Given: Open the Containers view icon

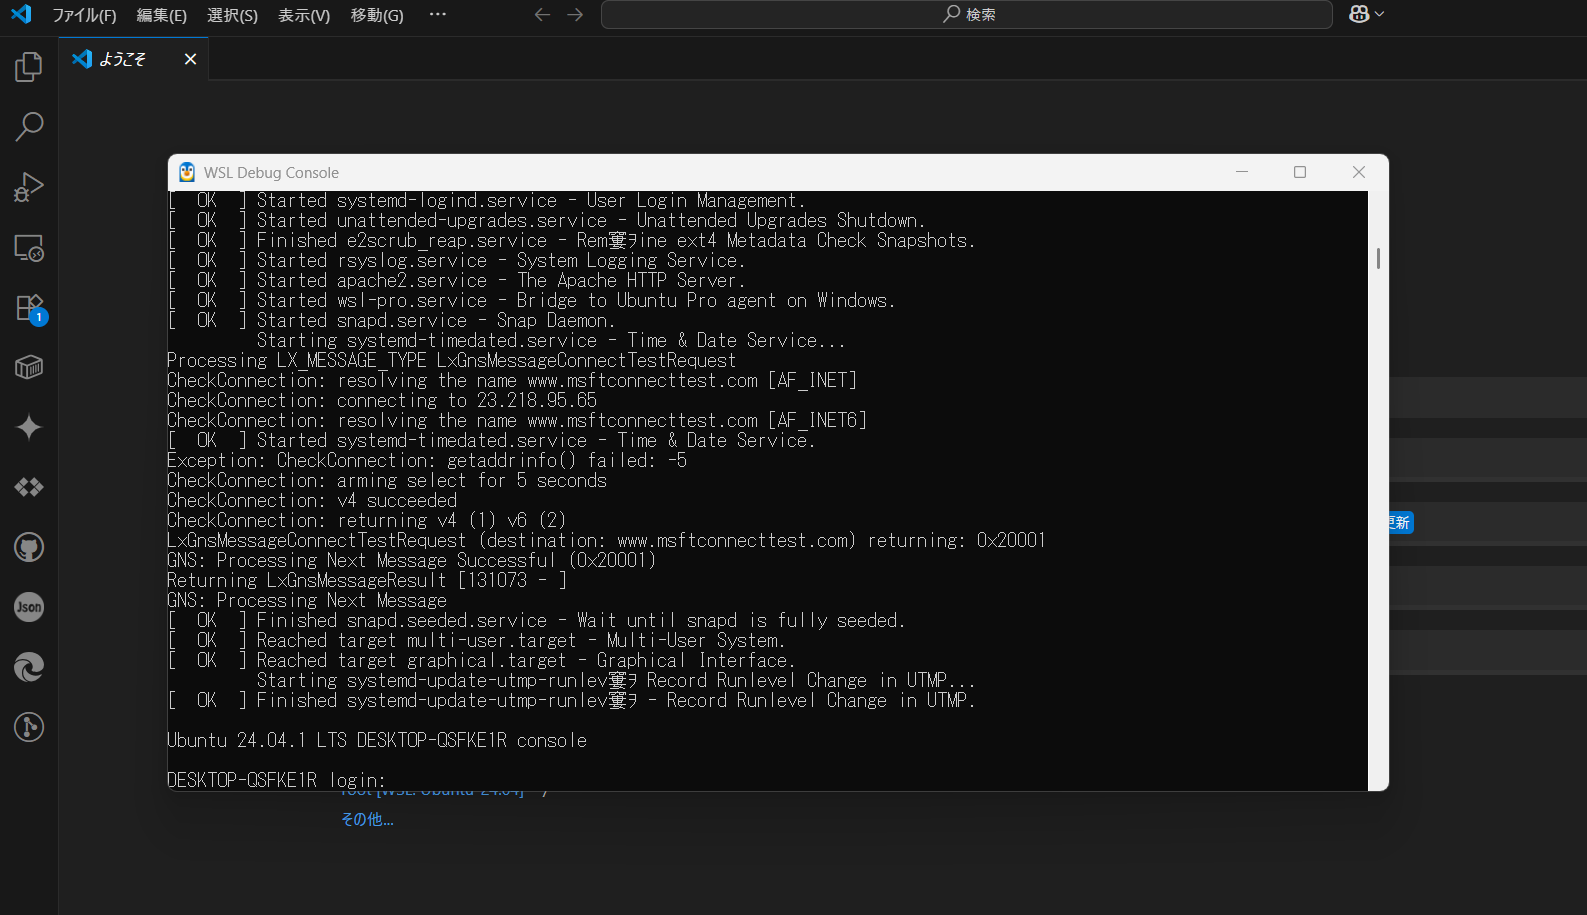Looking at the screenshot, I should [x=29, y=367].
